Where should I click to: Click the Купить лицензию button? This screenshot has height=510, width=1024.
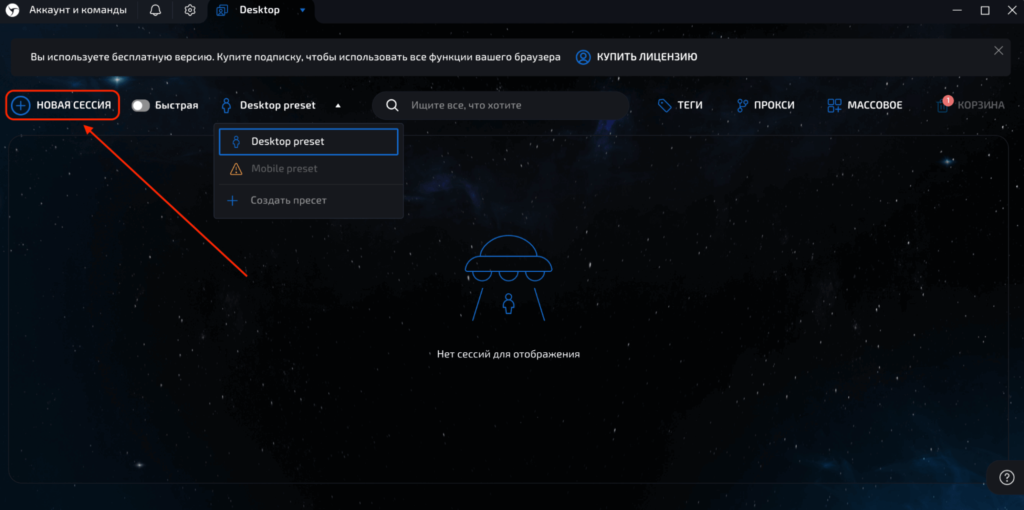(x=636, y=57)
